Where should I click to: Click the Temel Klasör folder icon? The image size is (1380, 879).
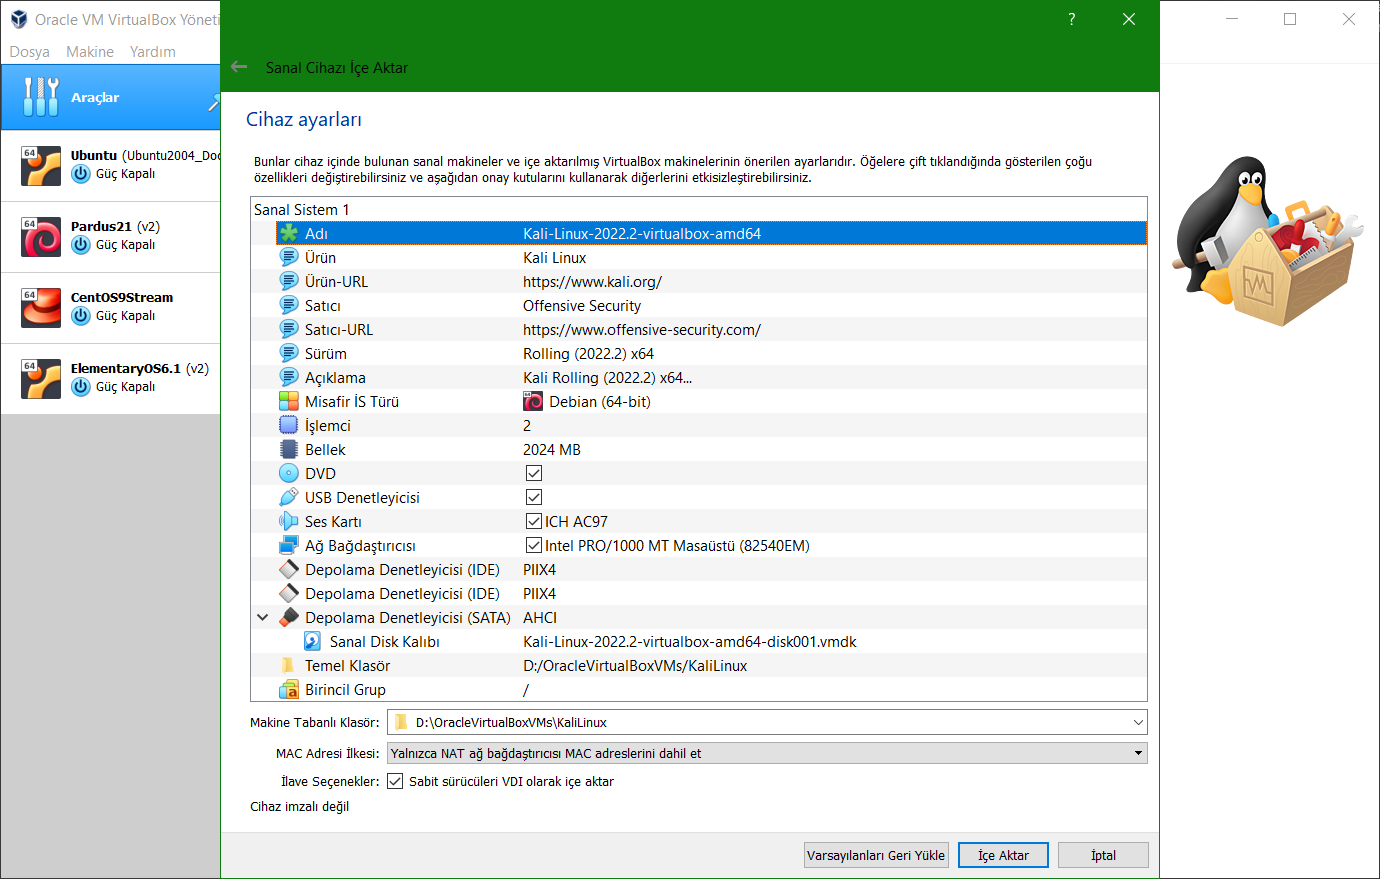(289, 665)
